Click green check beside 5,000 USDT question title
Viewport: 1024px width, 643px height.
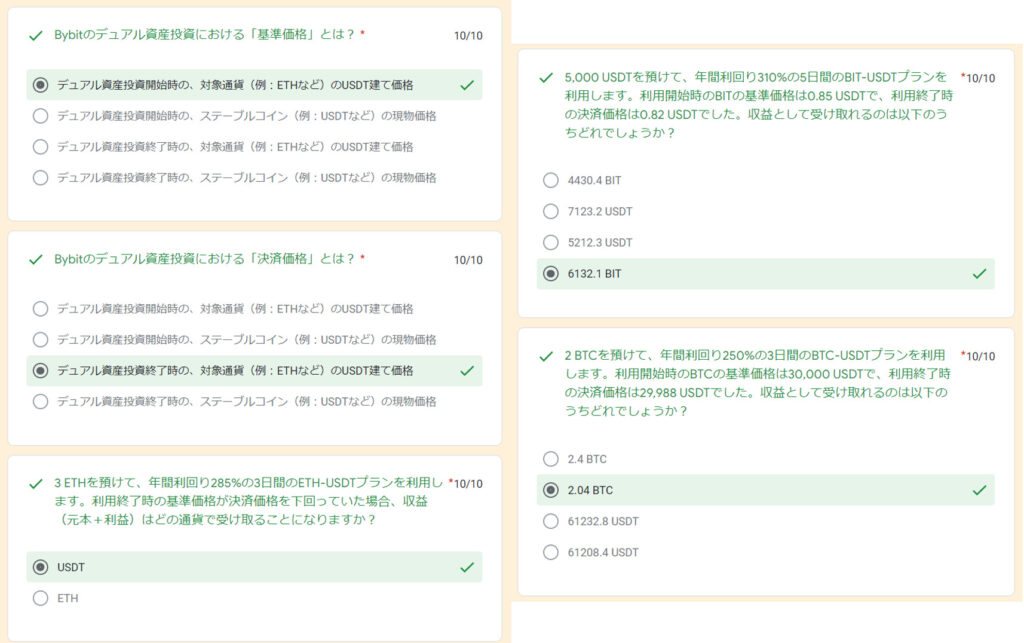pyautogui.click(x=546, y=78)
